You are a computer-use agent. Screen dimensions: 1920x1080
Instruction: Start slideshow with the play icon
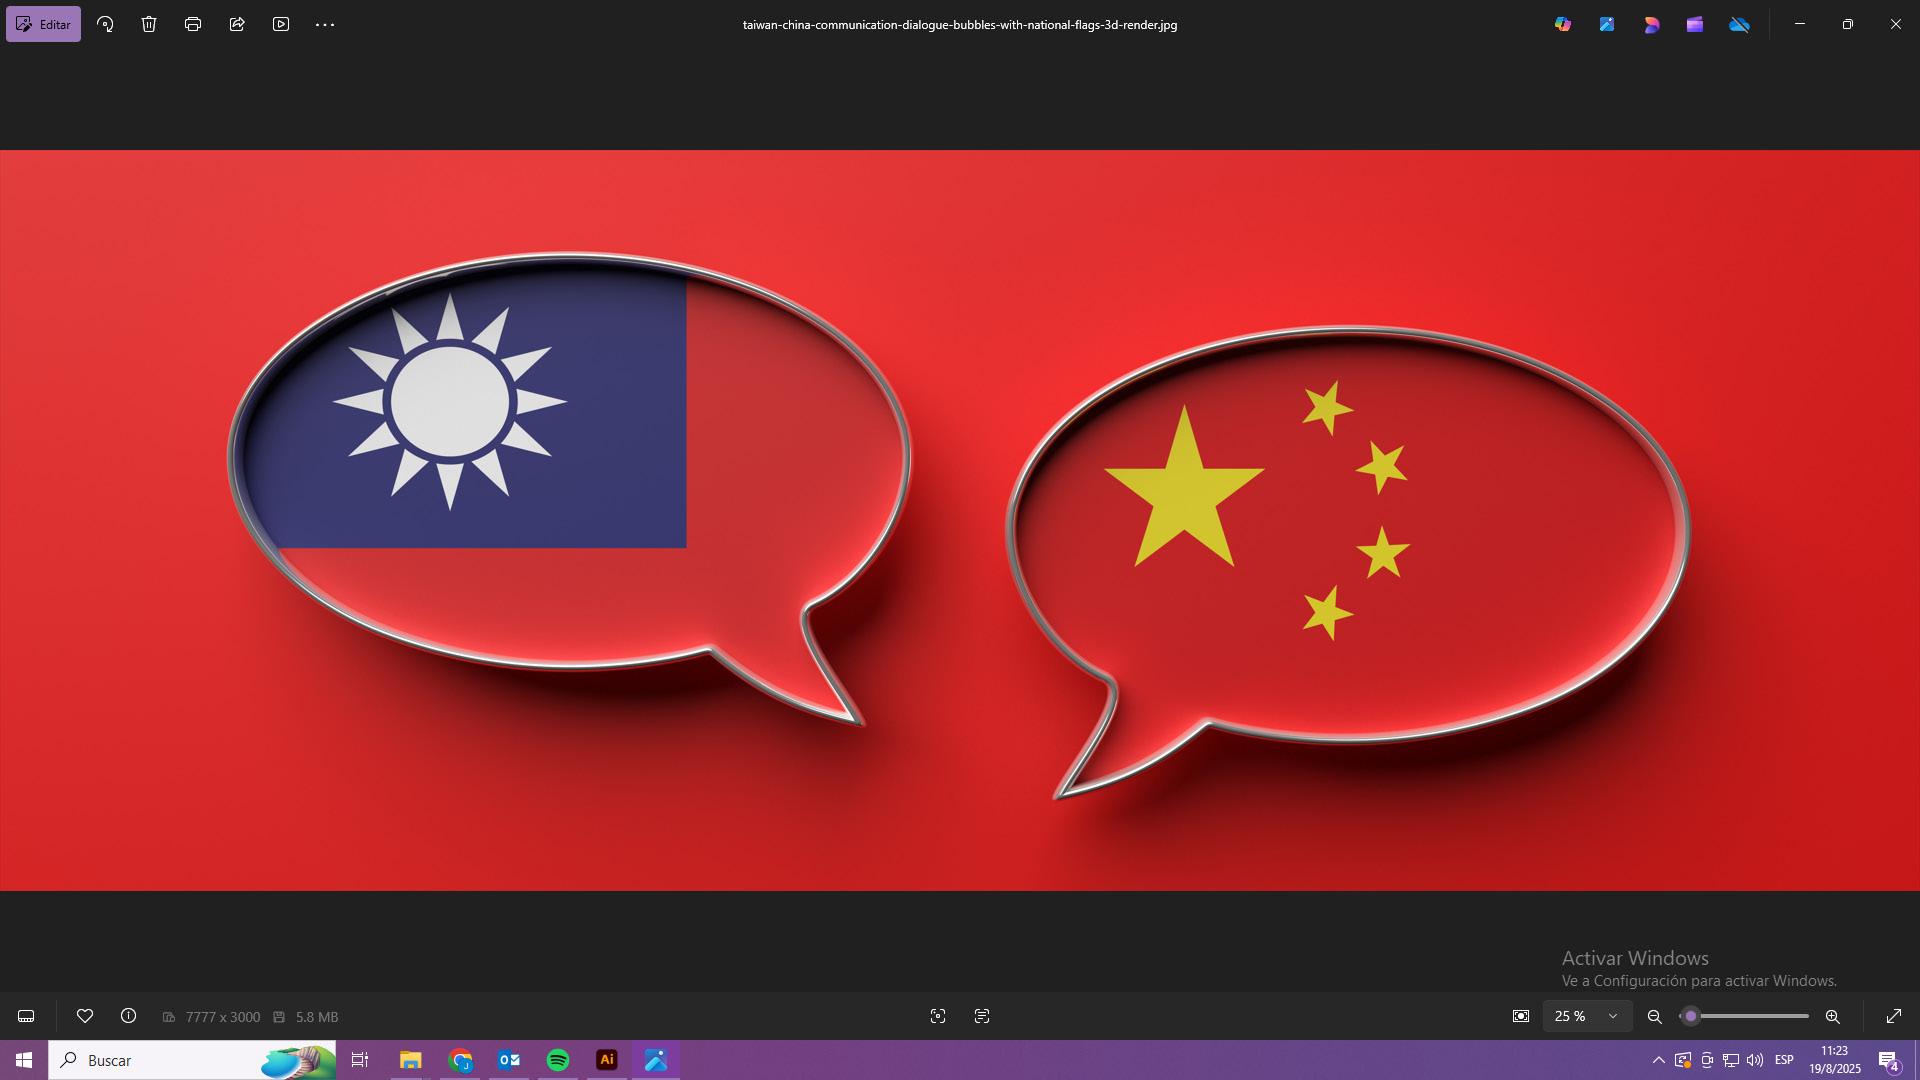click(x=281, y=24)
